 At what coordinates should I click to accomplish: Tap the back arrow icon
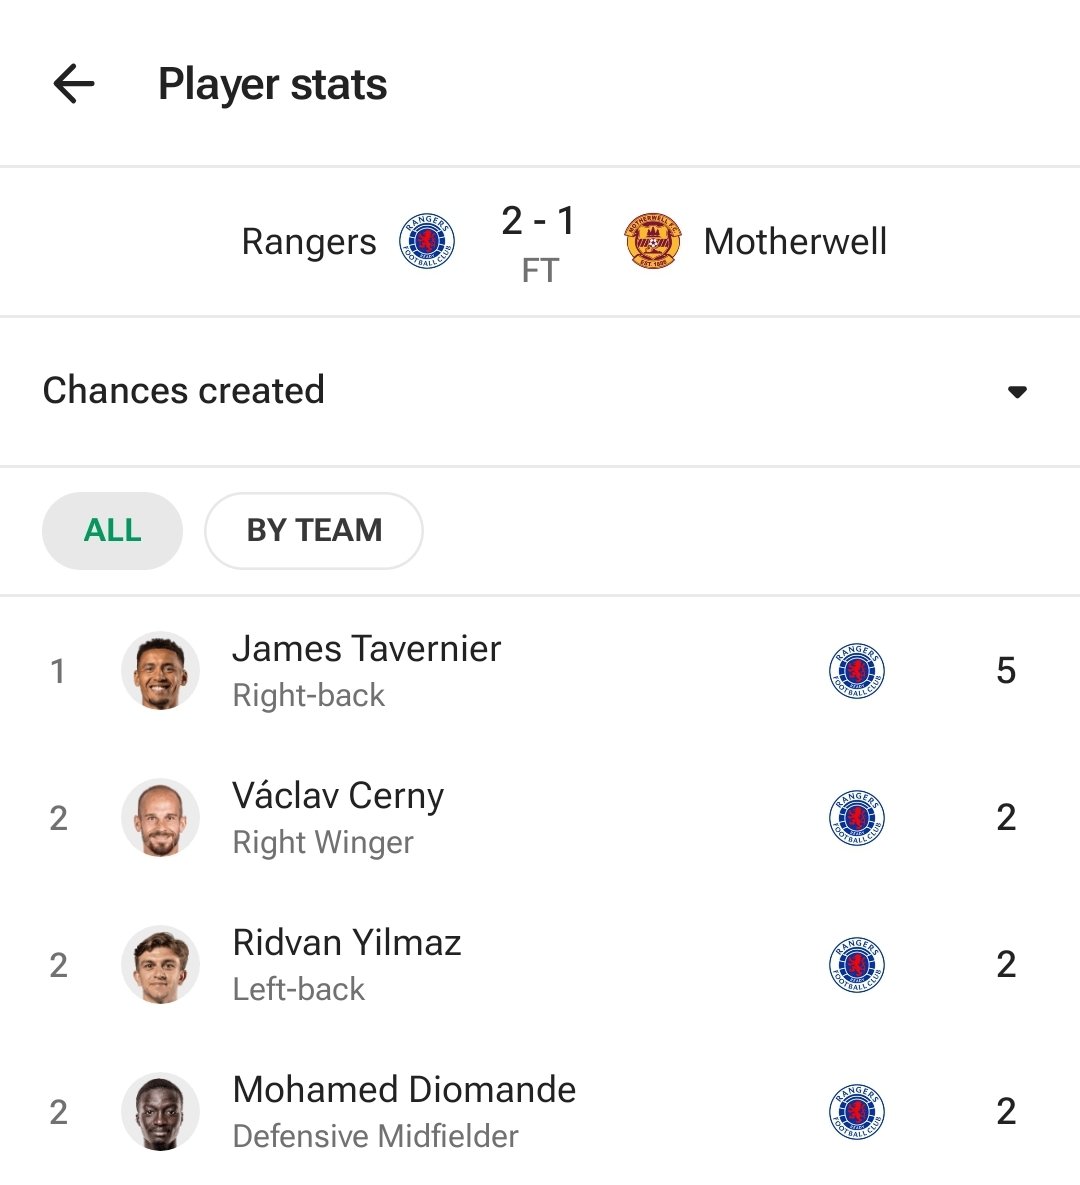point(73,84)
